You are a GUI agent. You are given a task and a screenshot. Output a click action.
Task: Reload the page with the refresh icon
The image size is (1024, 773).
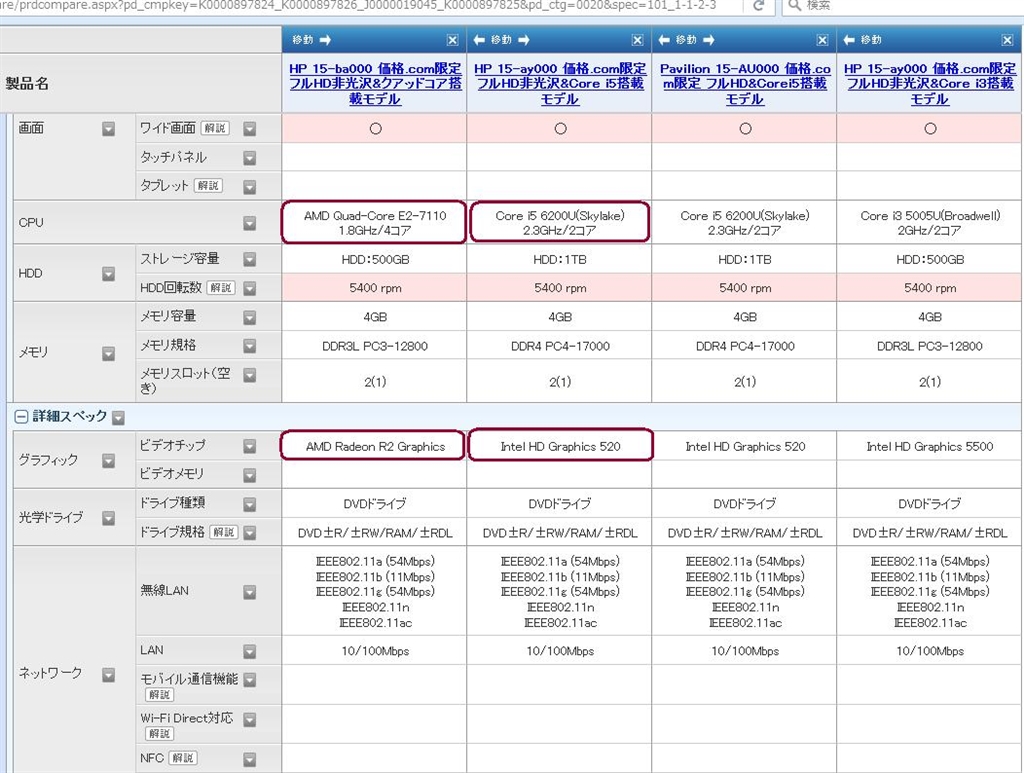[758, 6]
